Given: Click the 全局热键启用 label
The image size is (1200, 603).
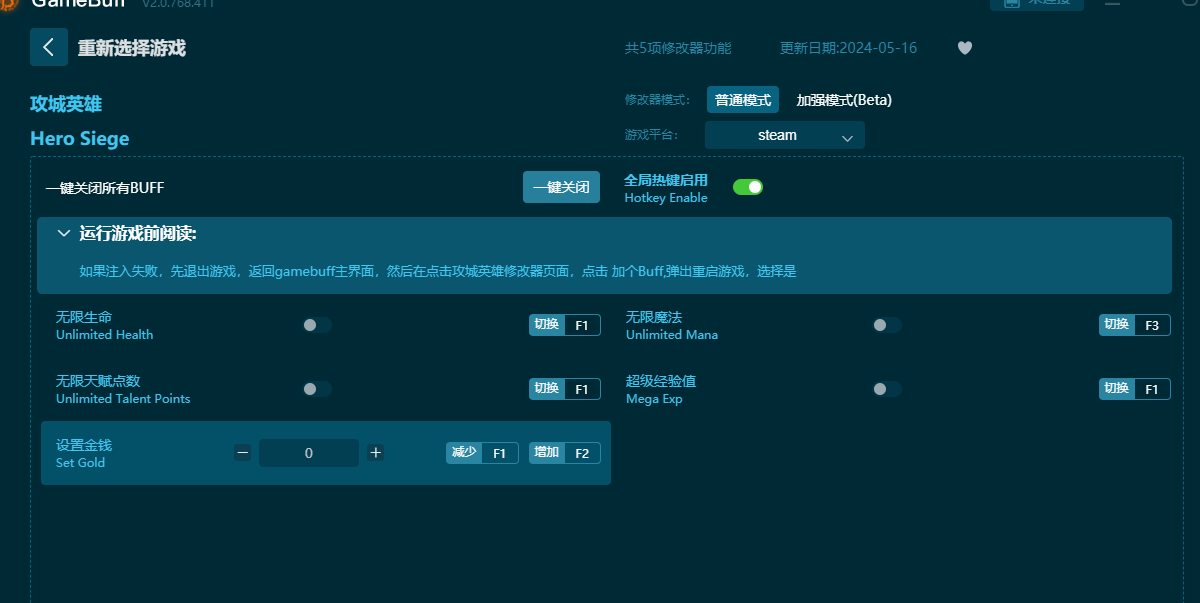Looking at the screenshot, I should coord(666,180).
